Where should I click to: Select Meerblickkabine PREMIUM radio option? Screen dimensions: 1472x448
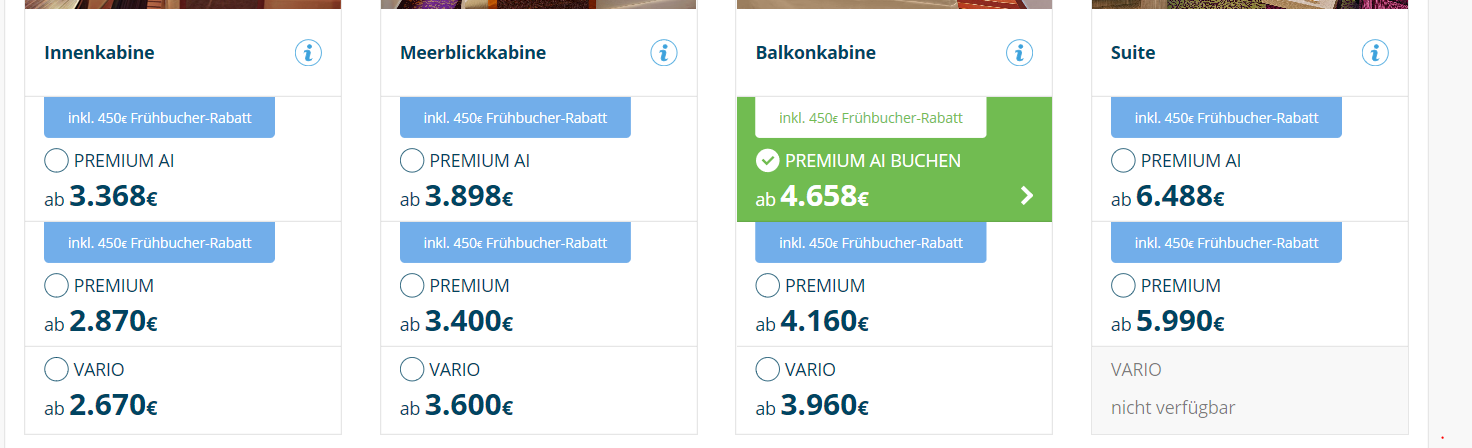412,286
